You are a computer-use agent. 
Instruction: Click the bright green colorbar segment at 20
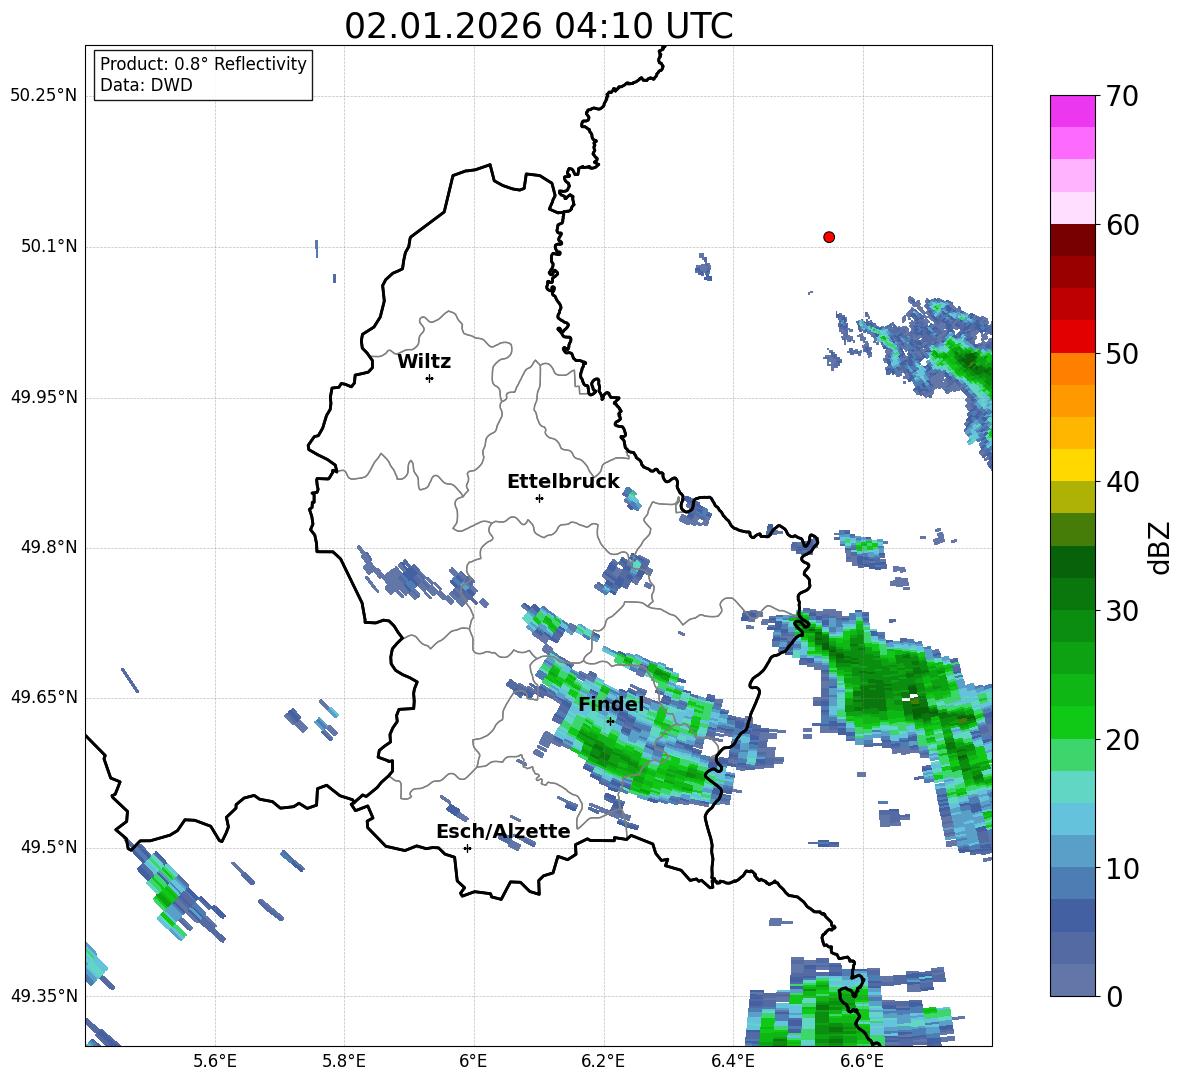pyautogui.click(x=1072, y=723)
